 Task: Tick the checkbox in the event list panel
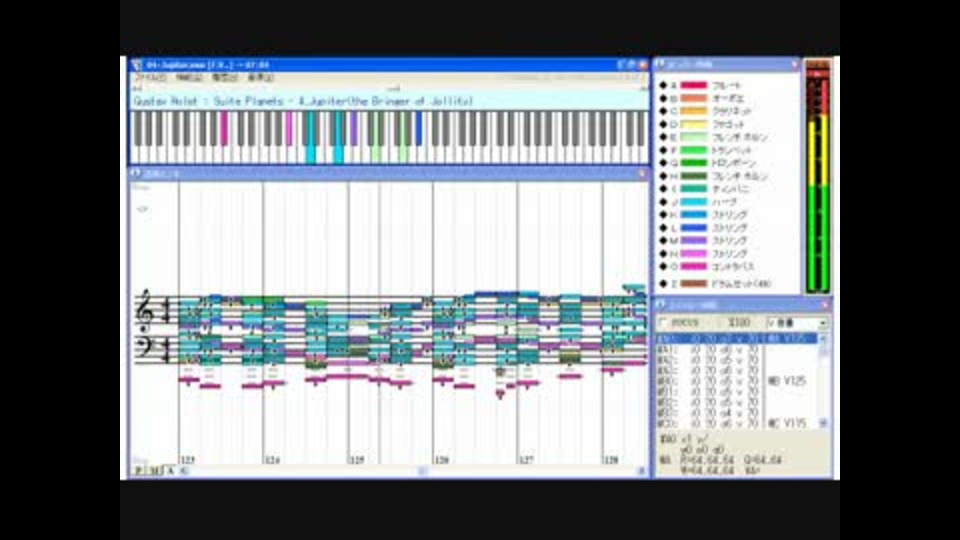click(x=662, y=322)
